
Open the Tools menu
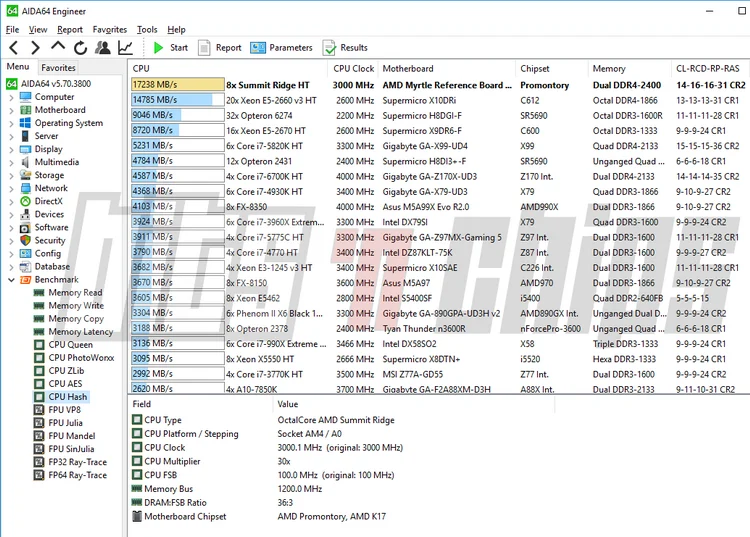point(147,30)
